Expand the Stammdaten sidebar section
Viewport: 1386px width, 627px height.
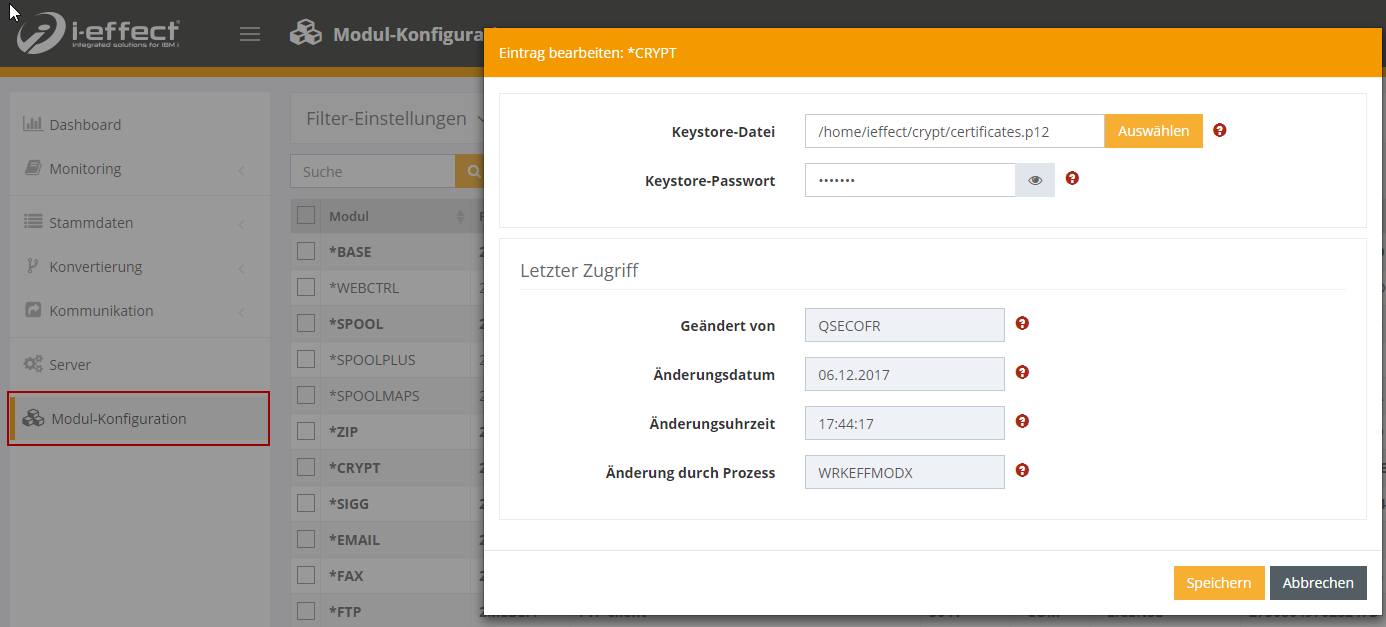pos(91,223)
